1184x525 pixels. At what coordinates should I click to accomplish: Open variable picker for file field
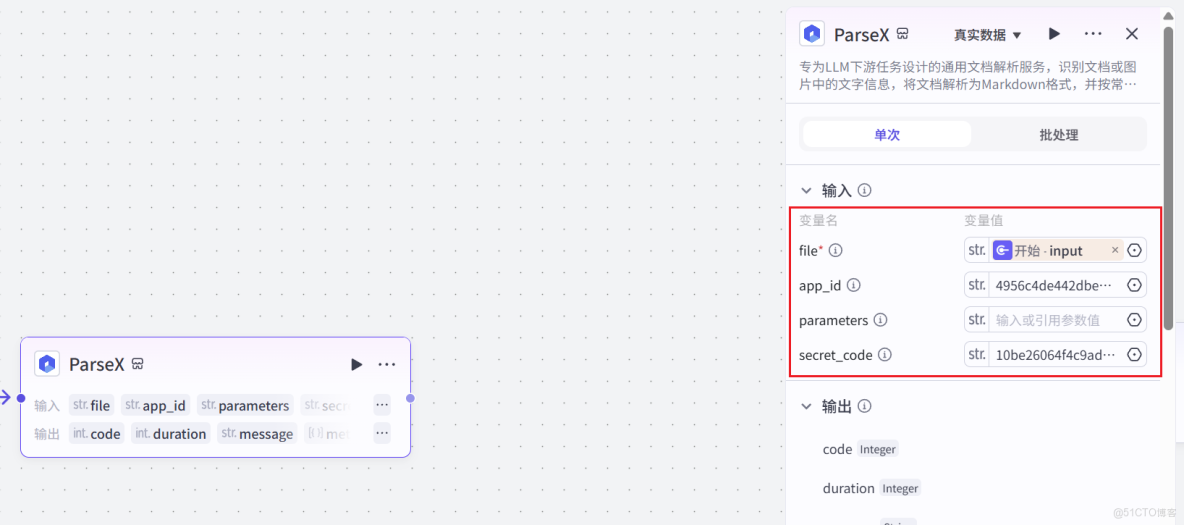(1134, 250)
